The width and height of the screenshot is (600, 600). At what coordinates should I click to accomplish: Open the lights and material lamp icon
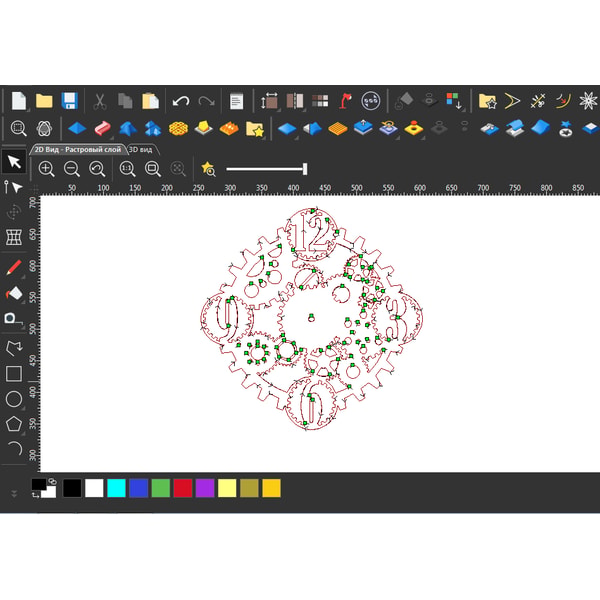pos(345,101)
